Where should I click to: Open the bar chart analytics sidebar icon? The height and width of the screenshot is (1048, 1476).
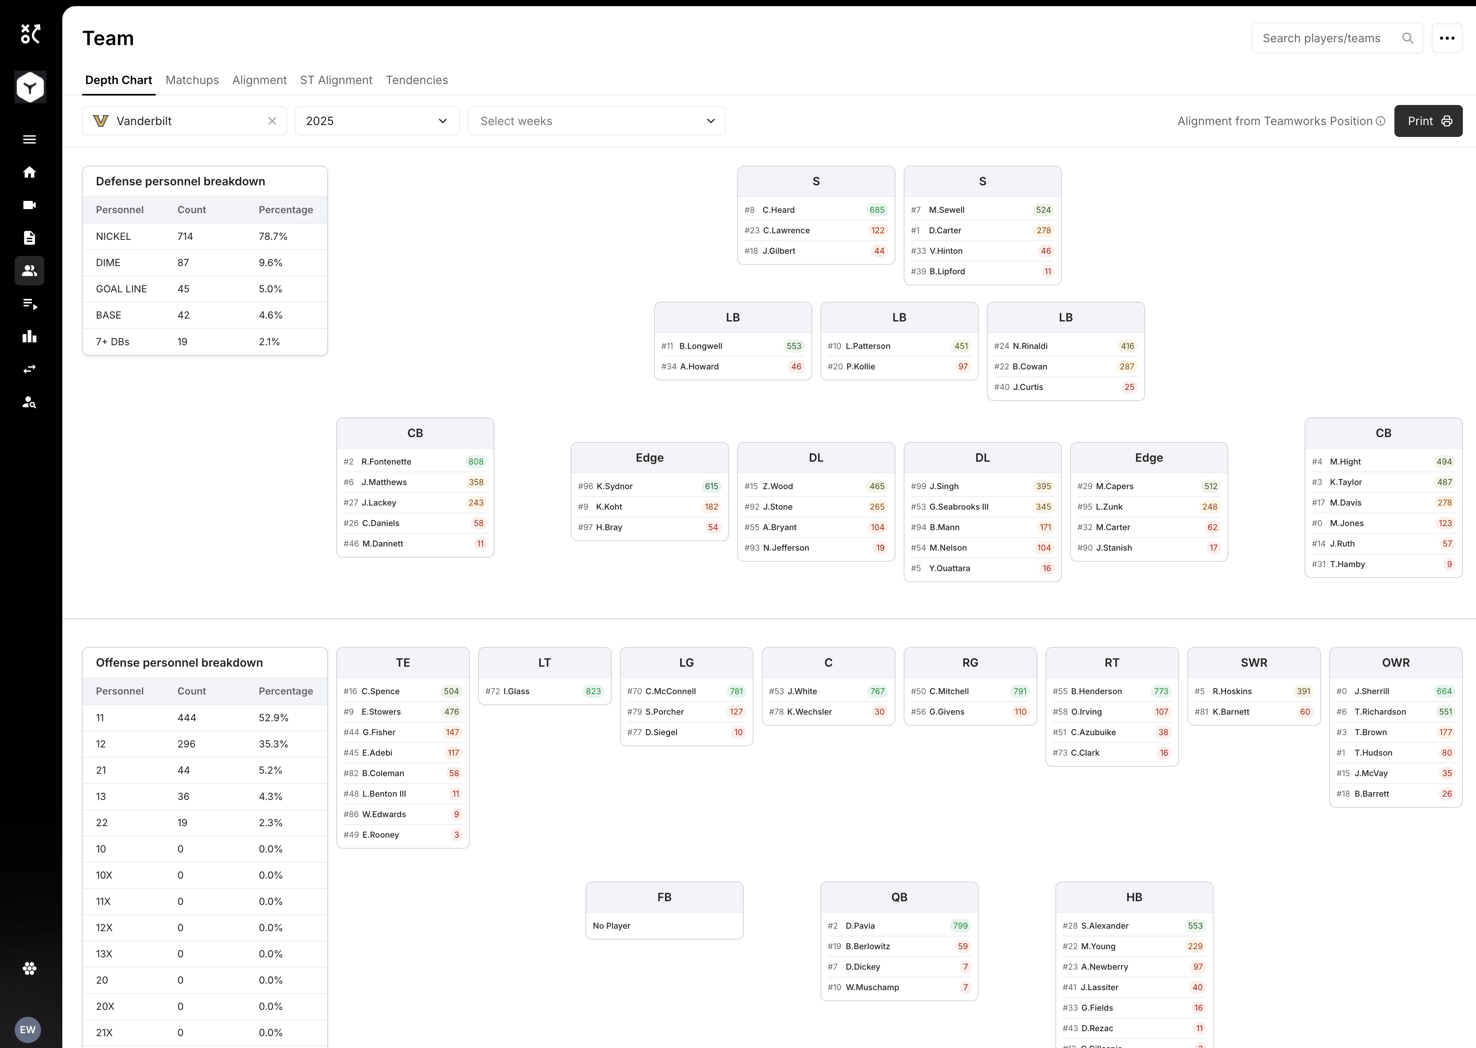[29, 337]
